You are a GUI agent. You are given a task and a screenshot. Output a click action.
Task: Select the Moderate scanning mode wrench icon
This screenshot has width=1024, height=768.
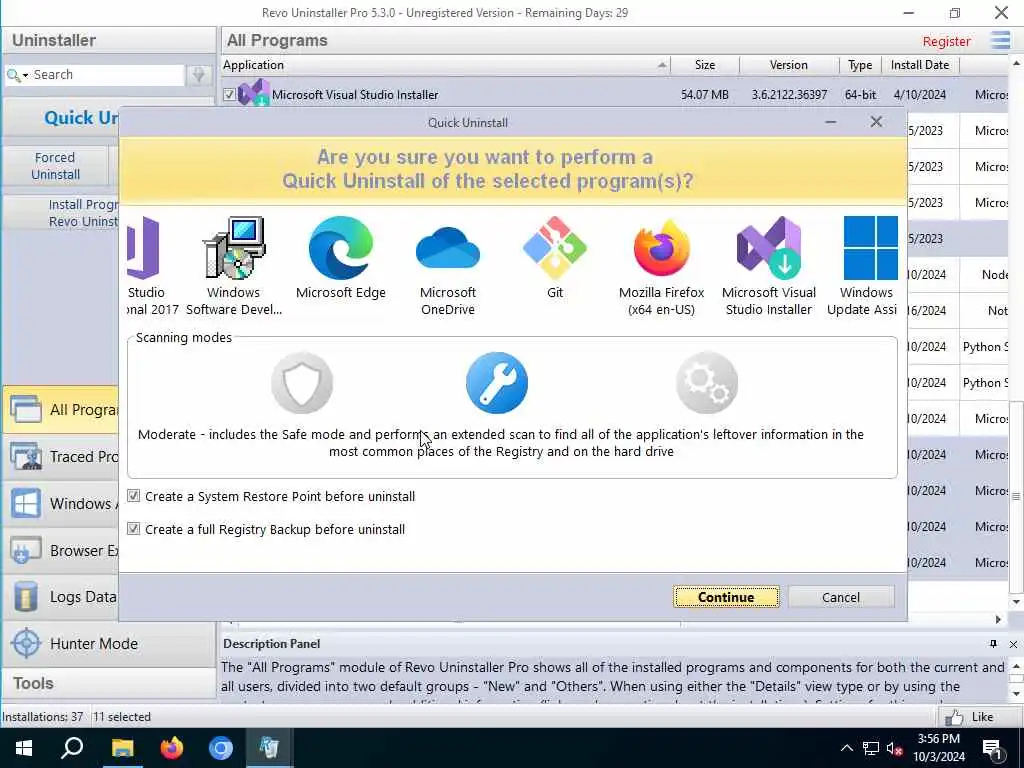(x=497, y=383)
